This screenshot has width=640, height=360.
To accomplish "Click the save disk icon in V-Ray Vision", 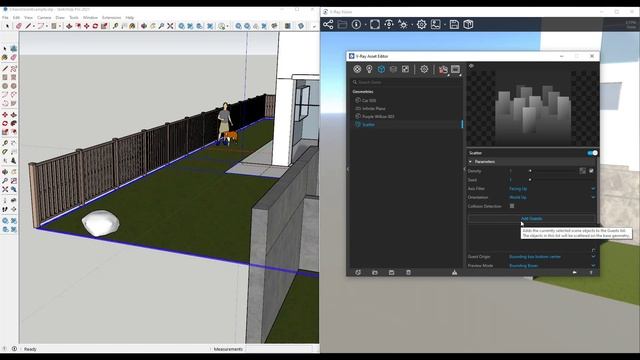I will pyautogui.click(x=454, y=24).
